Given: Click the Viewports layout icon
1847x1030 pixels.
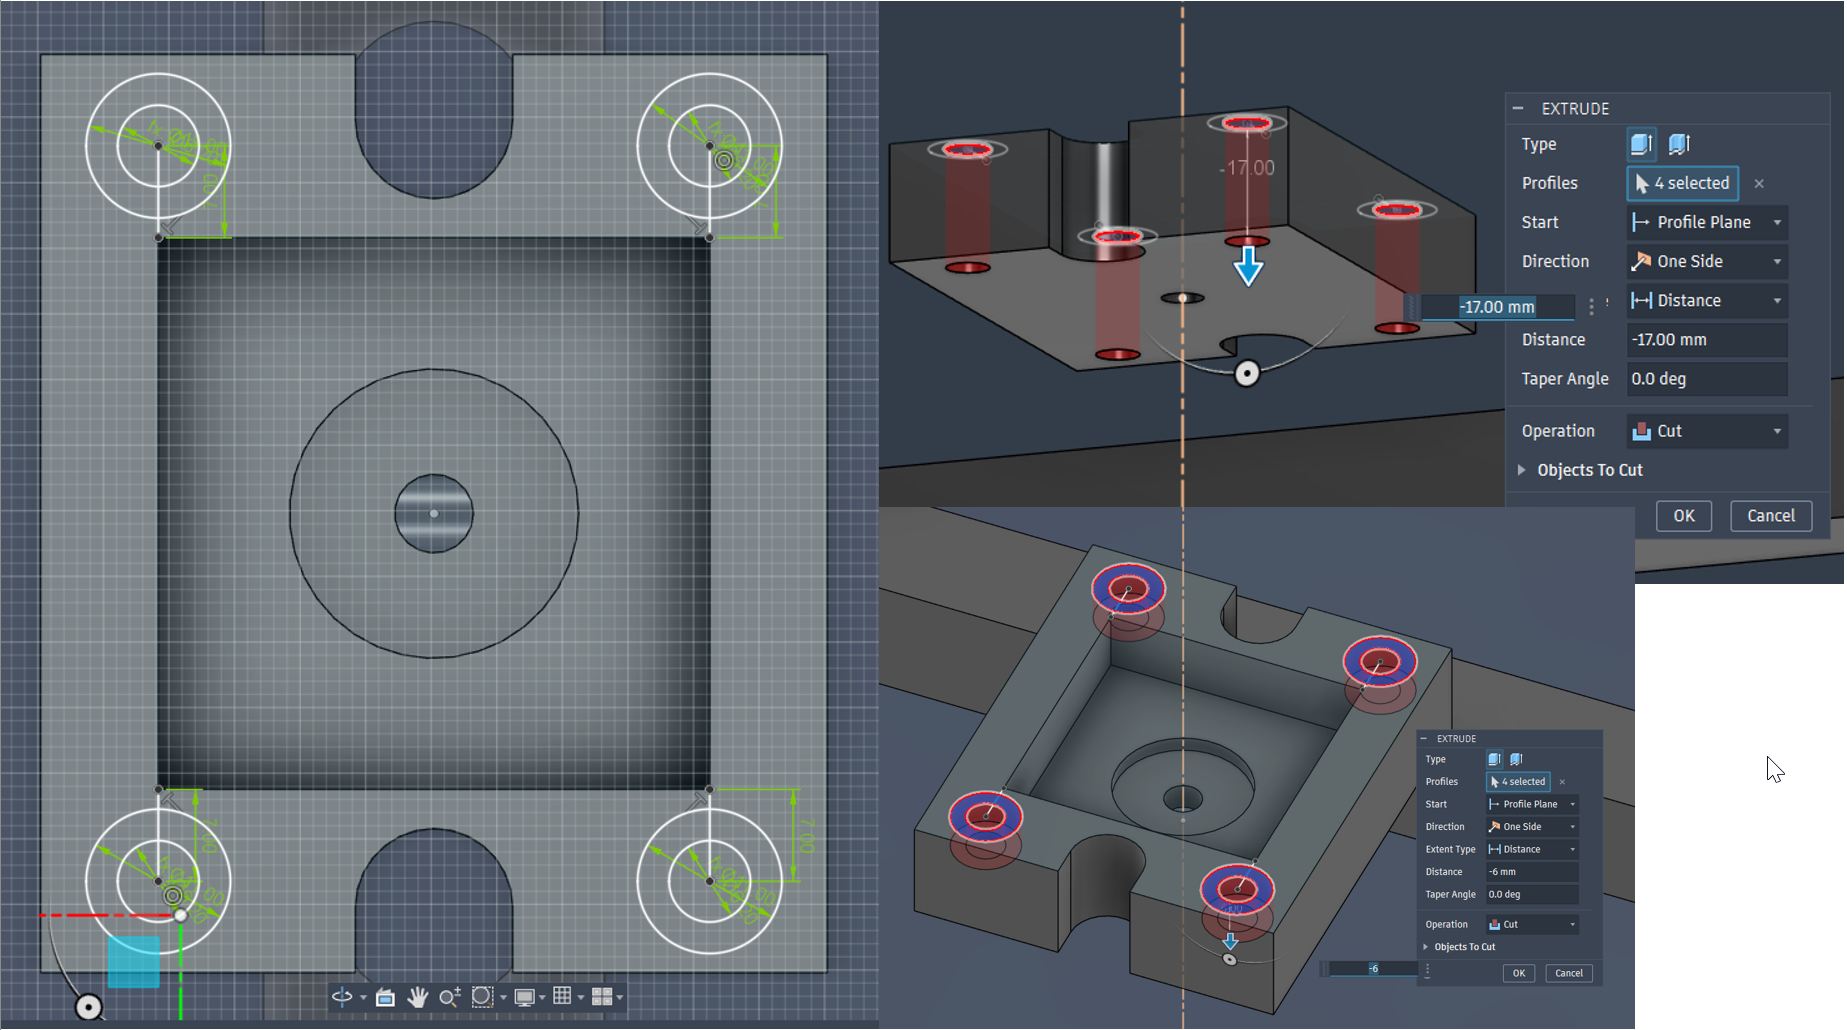Looking at the screenshot, I should (601, 997).
